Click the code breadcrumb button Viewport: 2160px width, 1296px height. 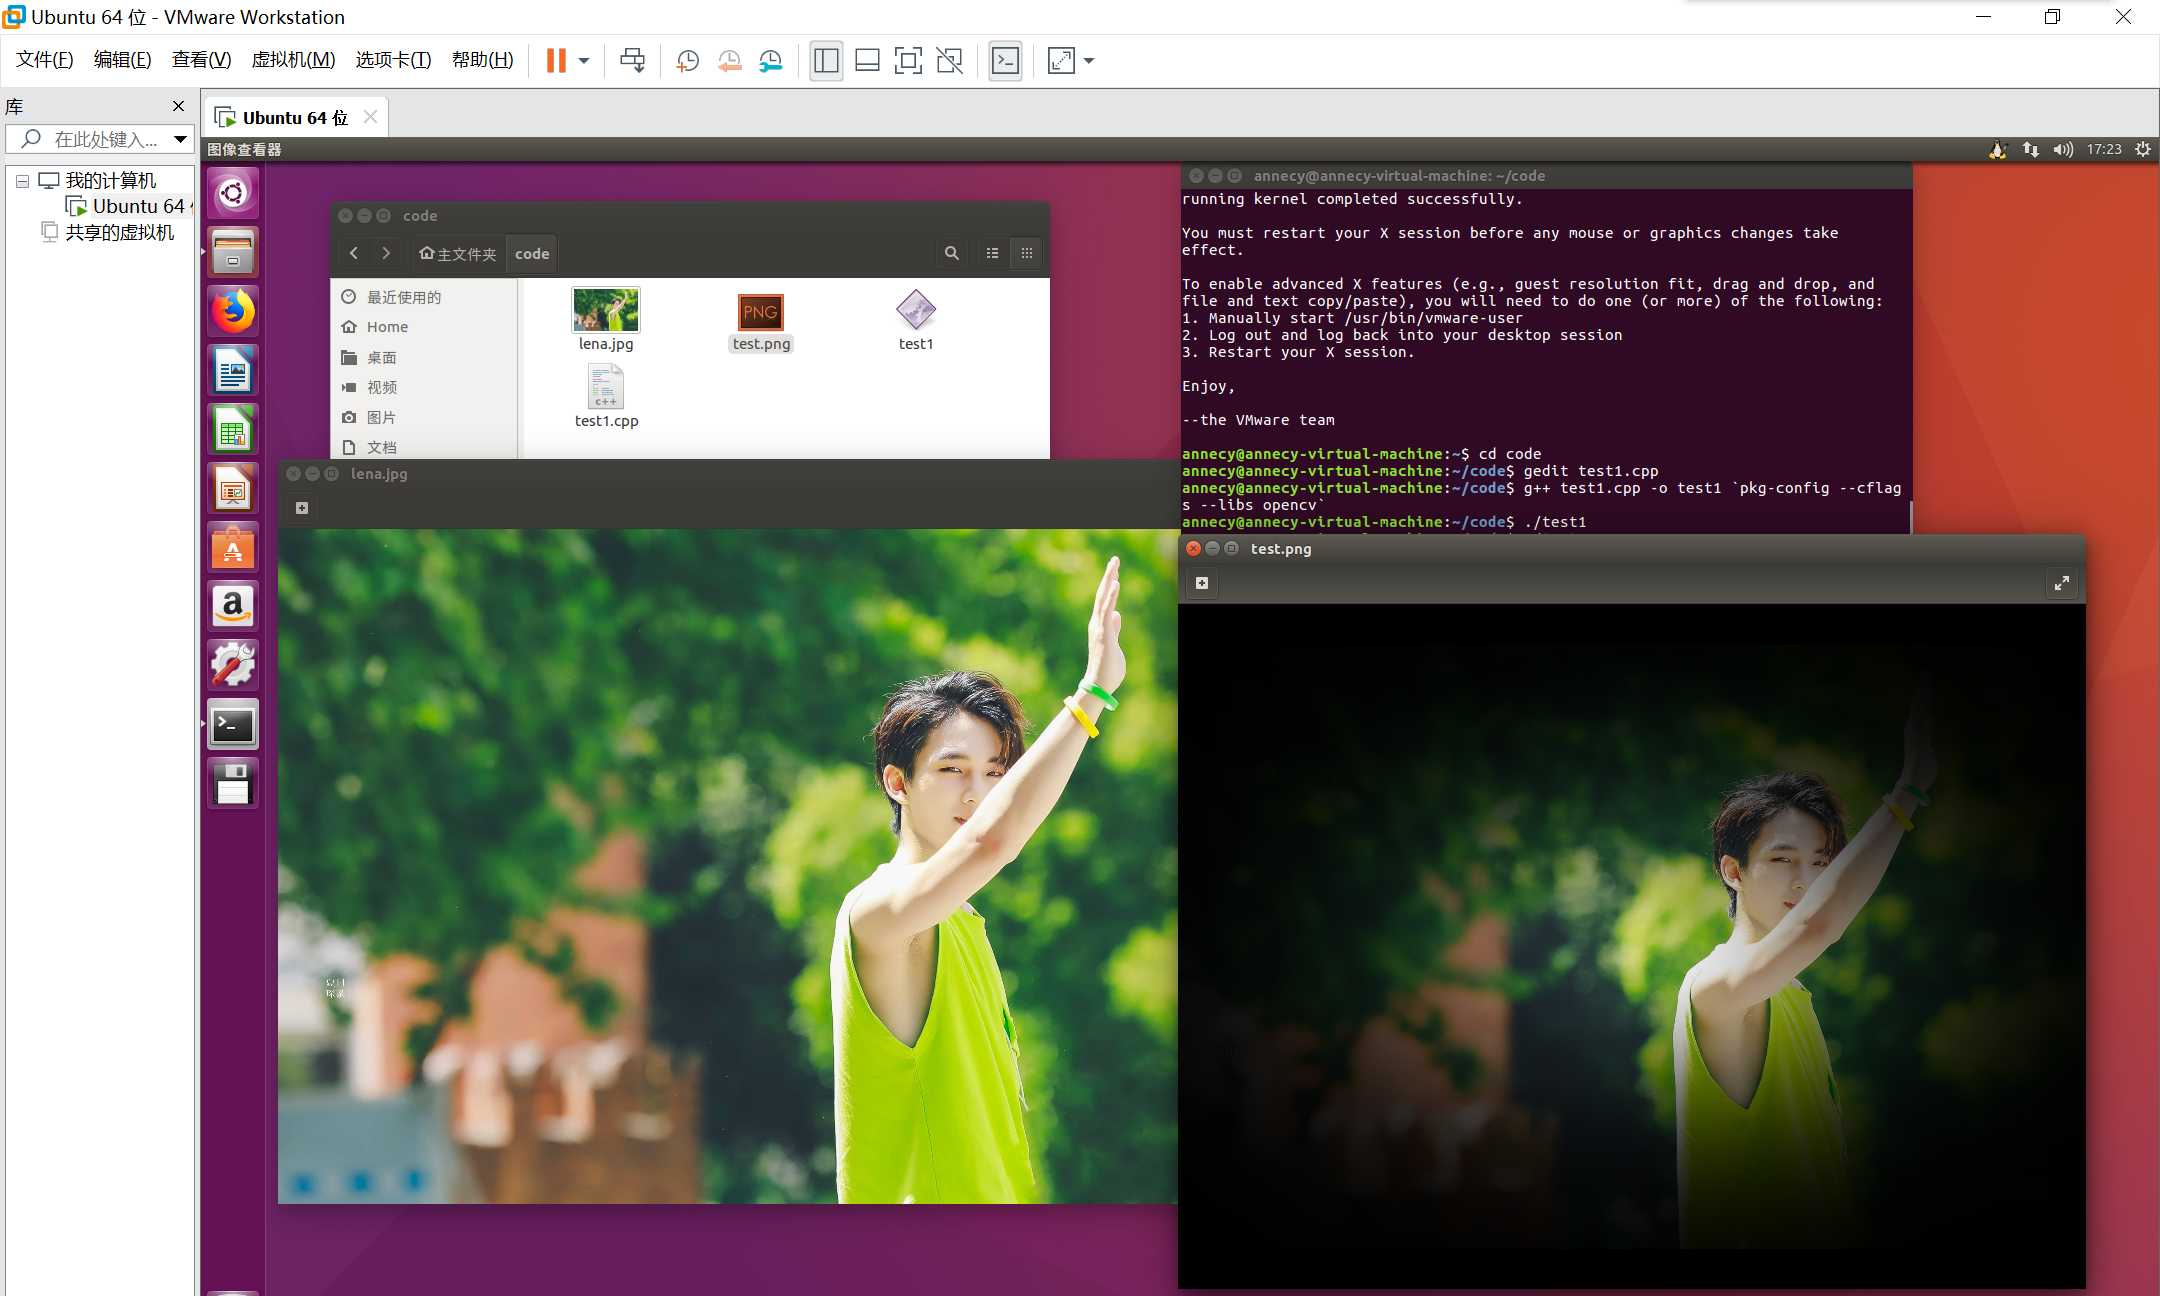coord(532,254)
